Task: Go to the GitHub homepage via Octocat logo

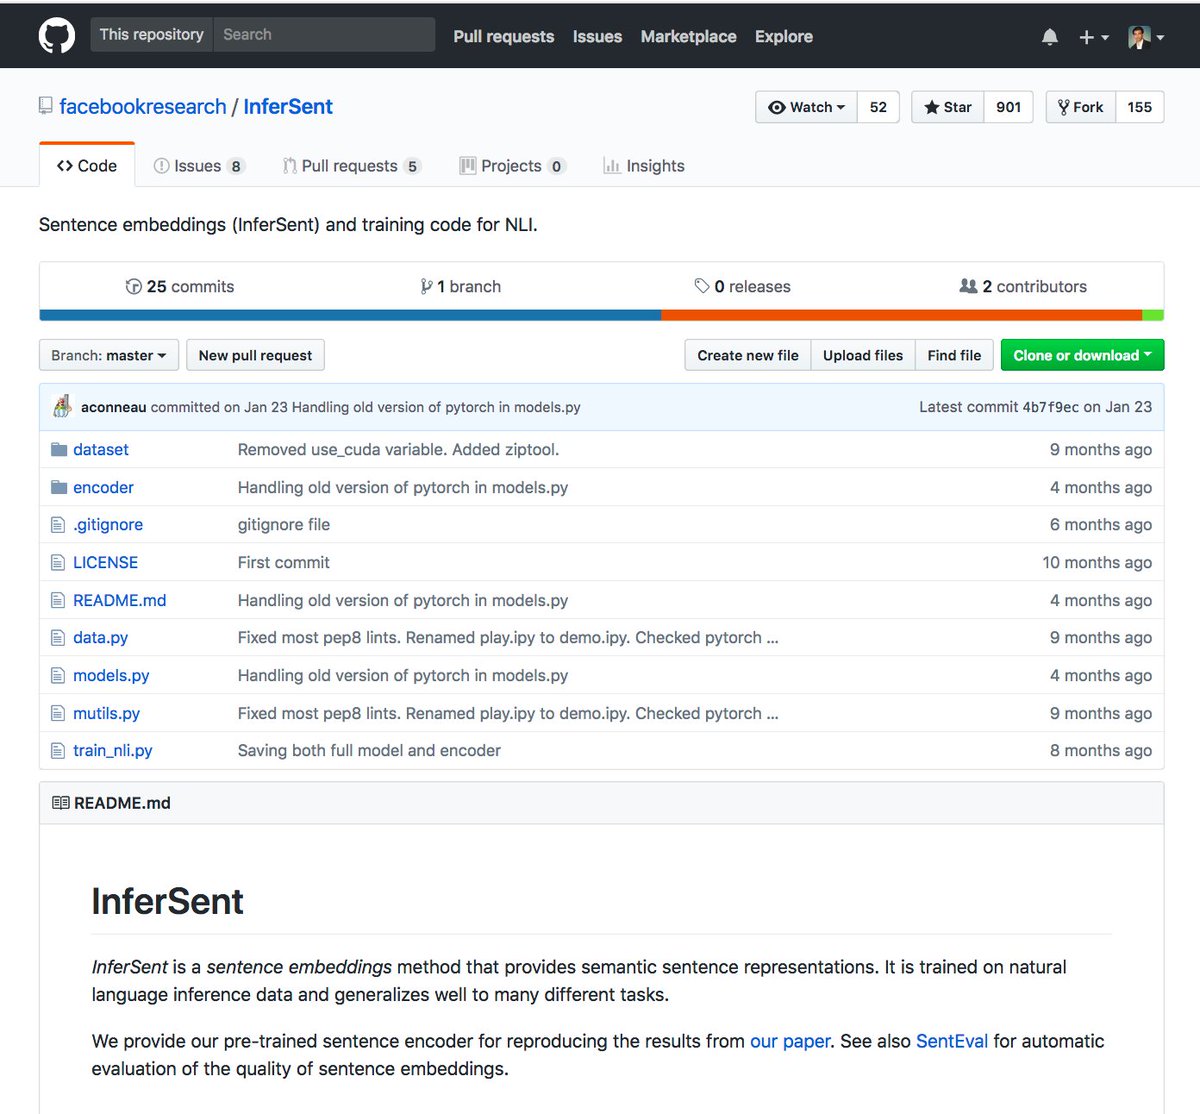Action: (57, 36)
